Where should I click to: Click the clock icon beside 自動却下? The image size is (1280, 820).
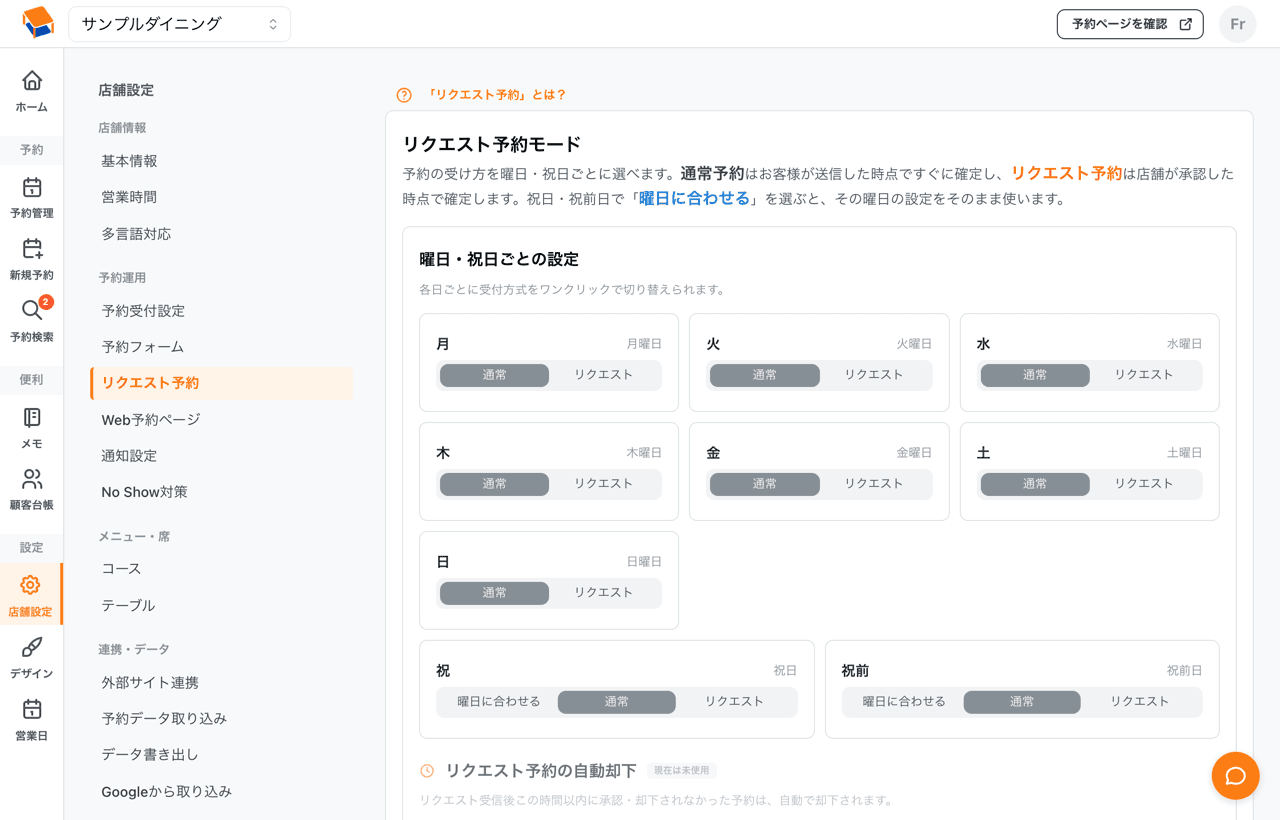click(x=427, y=771)
